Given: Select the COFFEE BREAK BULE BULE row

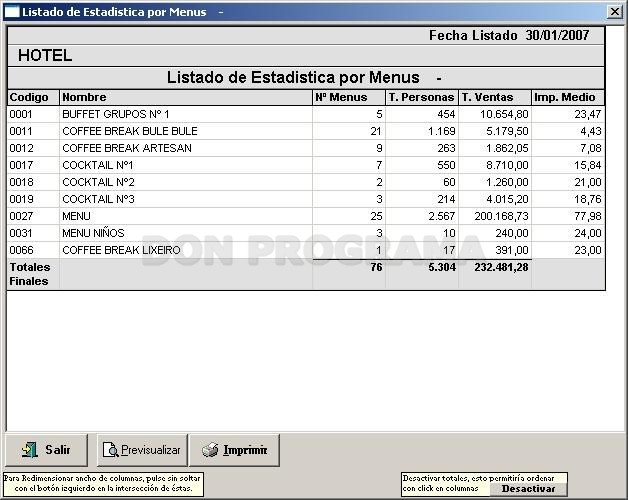Looking at the screenshot, I should pyautogui.click(x=306, y=131).
